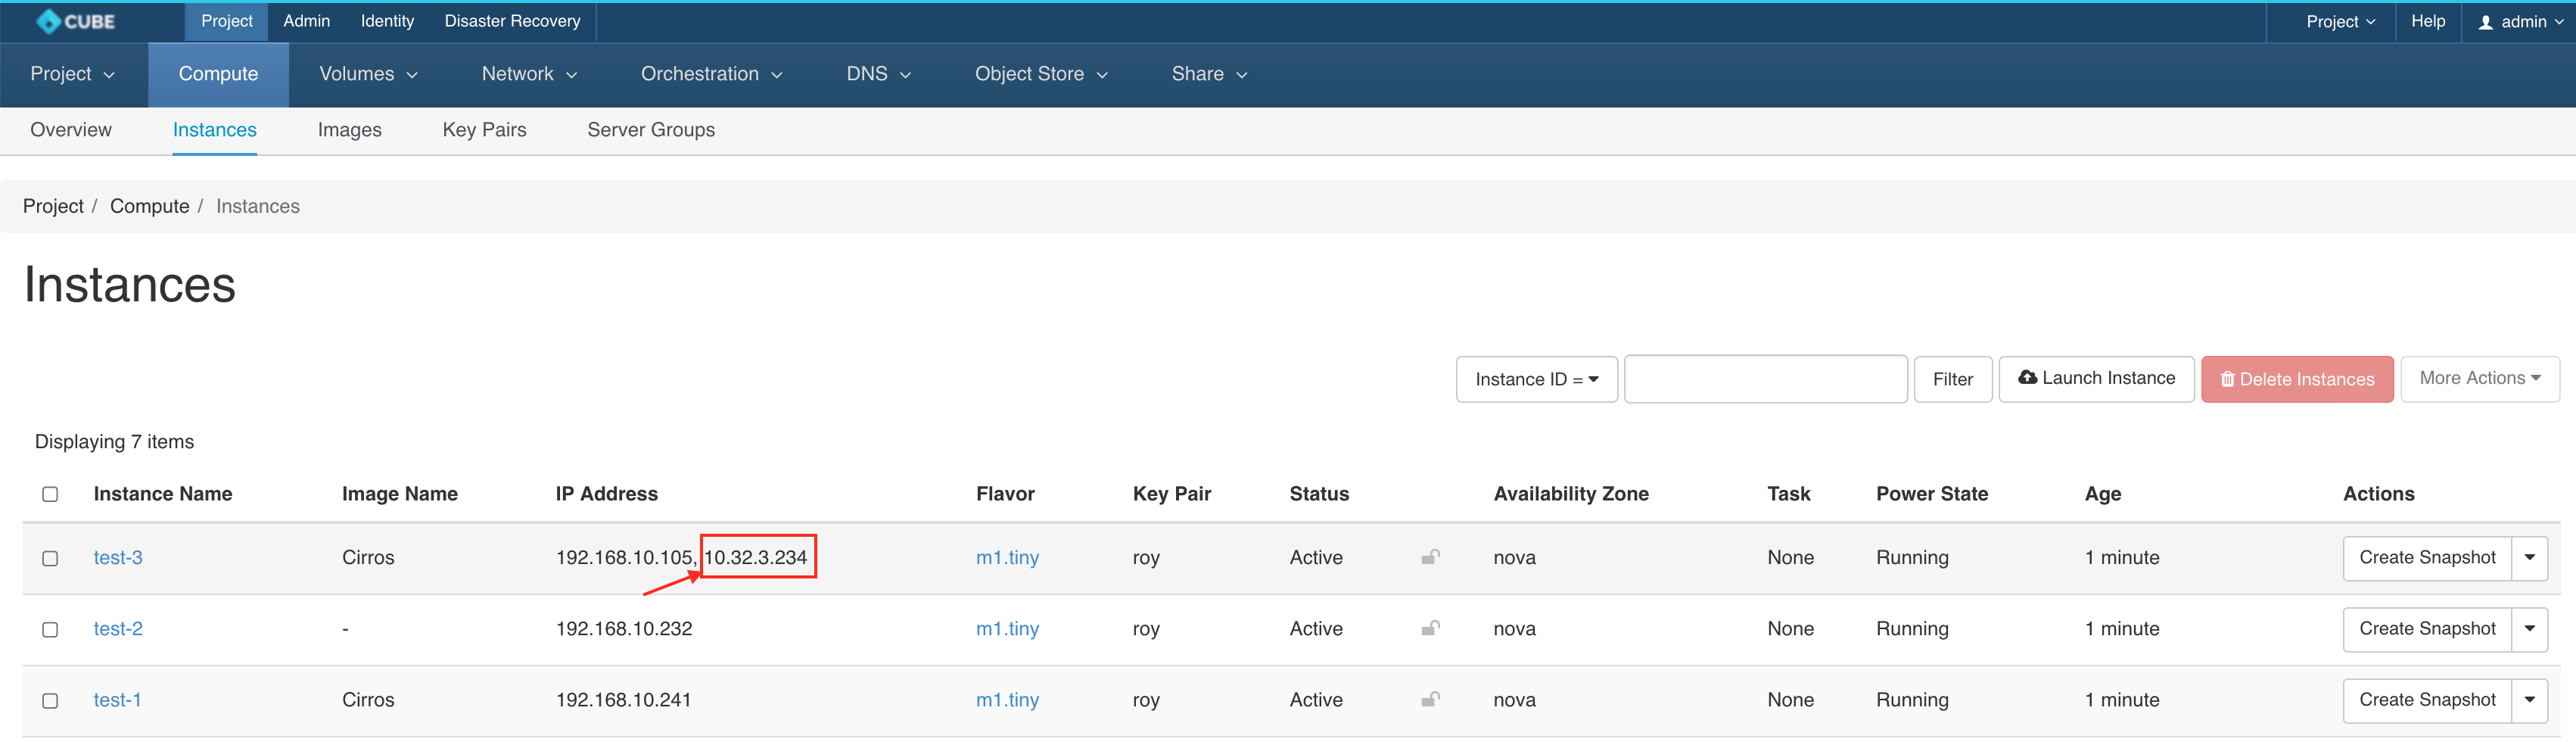Click the Status column header
The height and width of the screenshot is (742, 2576).
point(1319,493)
